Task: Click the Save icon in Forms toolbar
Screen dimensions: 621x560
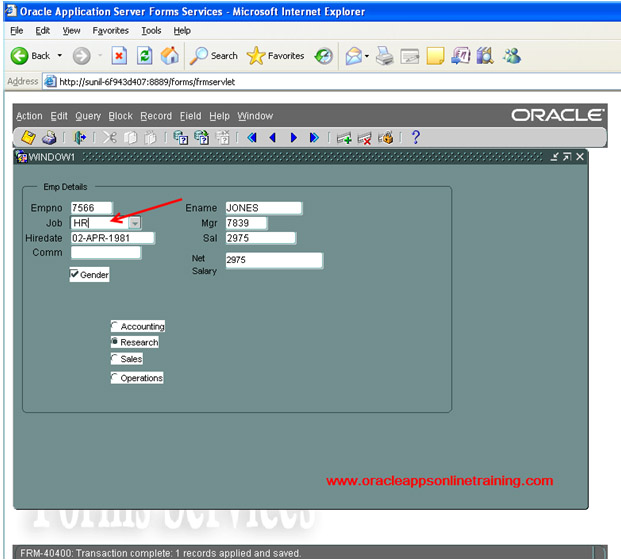Action: (x=28, y=137)
